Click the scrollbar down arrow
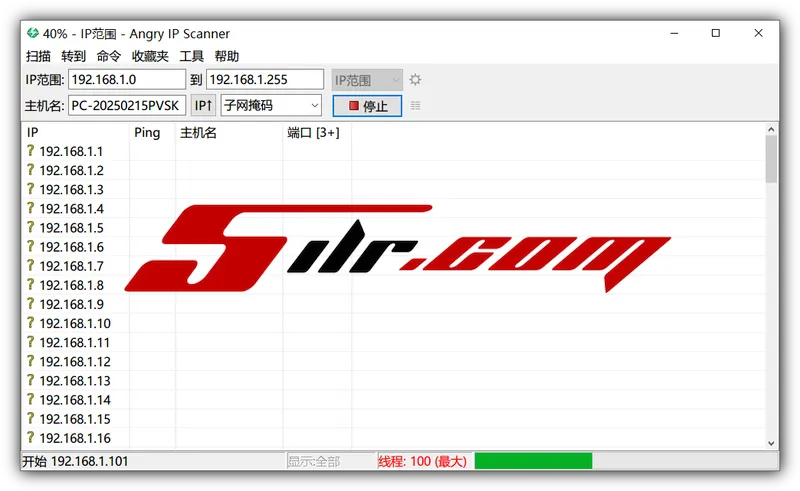The height and width of the screenshot is (491, 800). pos(771,443)
